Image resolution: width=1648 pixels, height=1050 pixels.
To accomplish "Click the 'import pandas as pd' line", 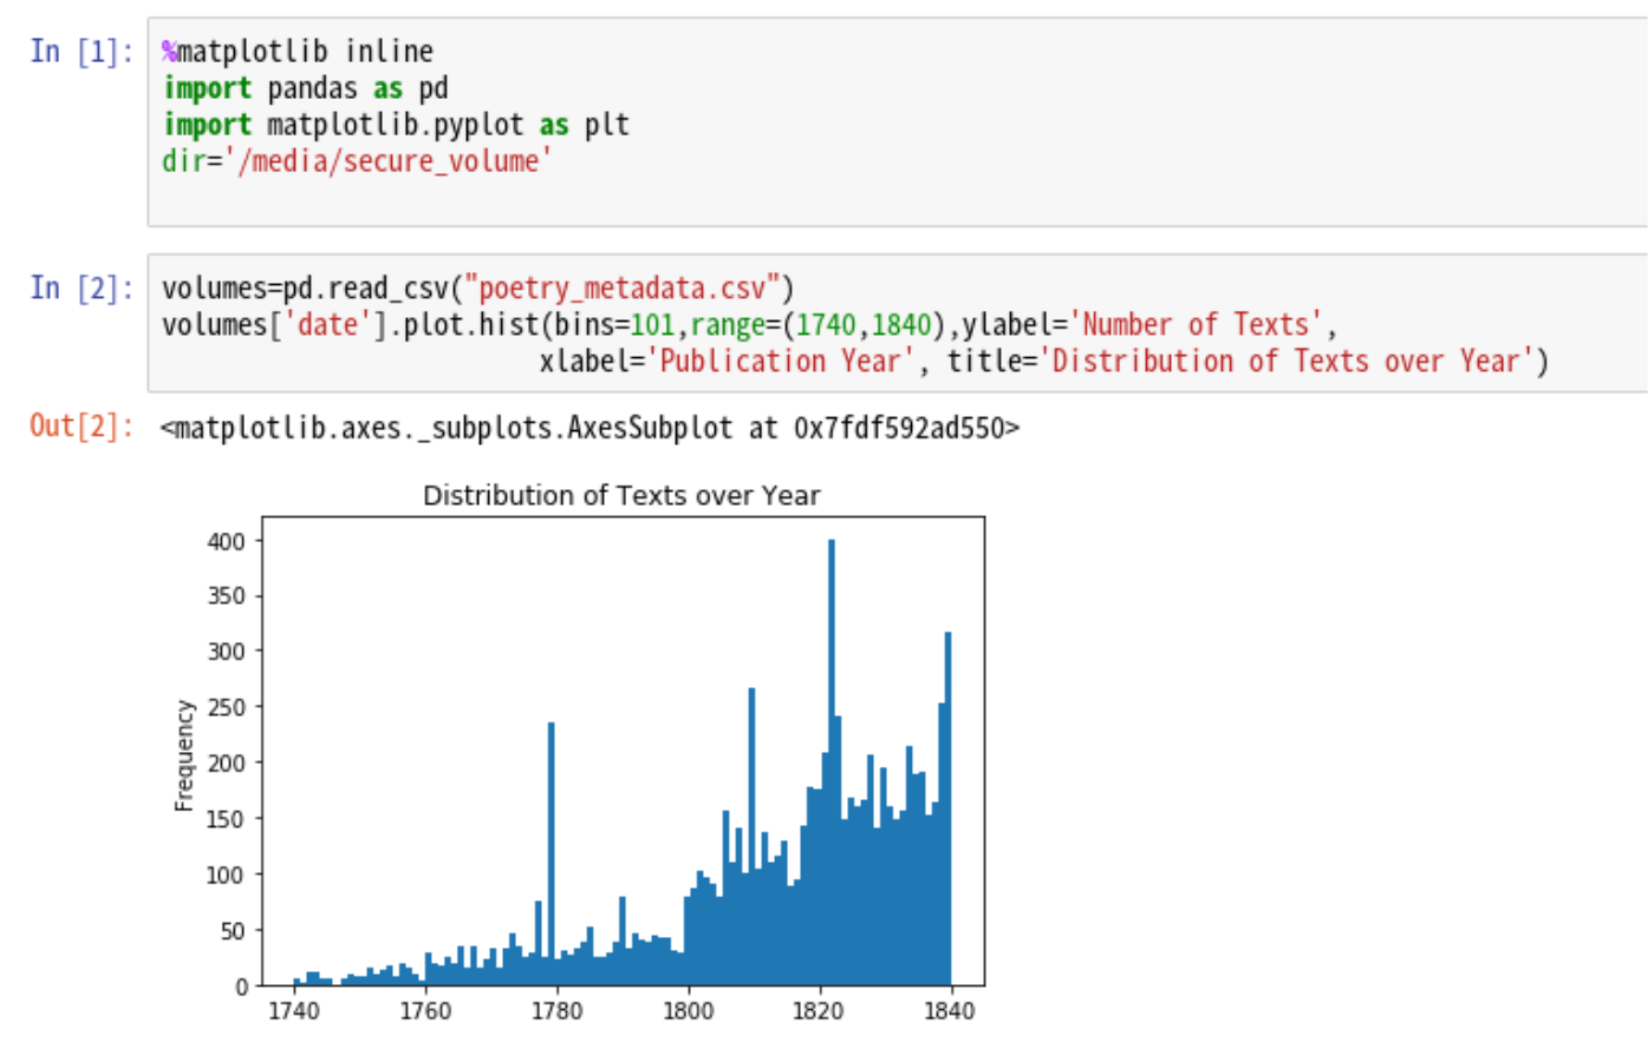I will pos(305,89).
